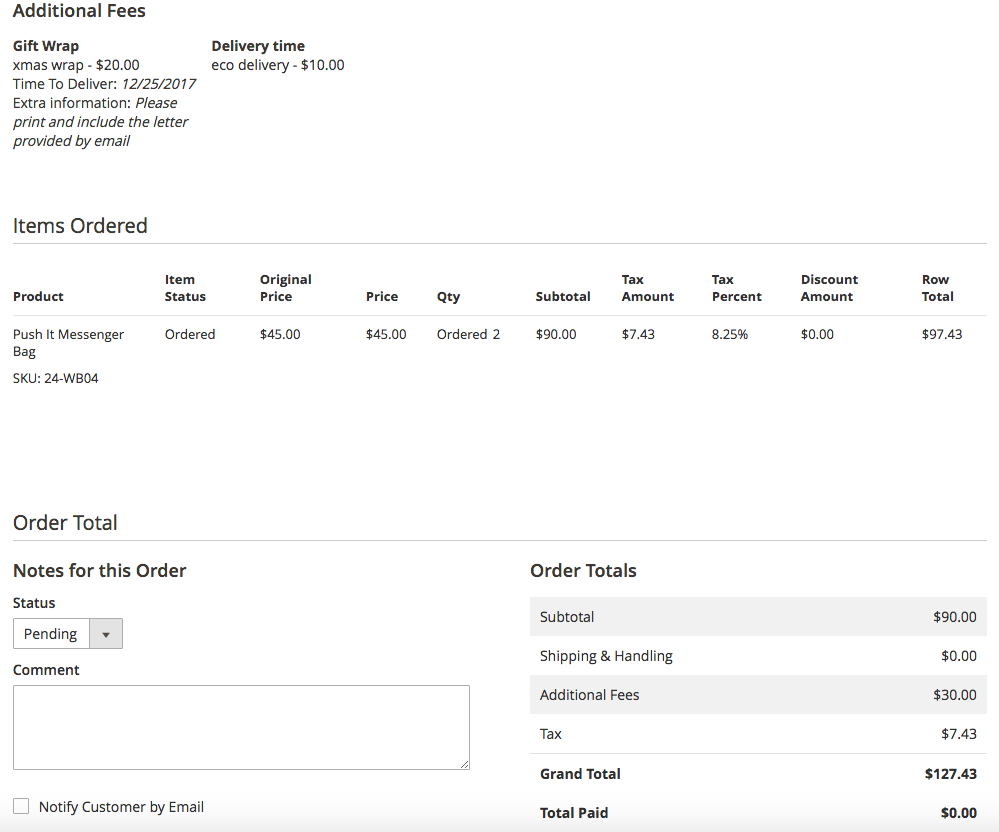Click the Items Ordered section heading
The height and width of the screenshot is (832, 999).
pyautogui.click(x=80, y=226)
